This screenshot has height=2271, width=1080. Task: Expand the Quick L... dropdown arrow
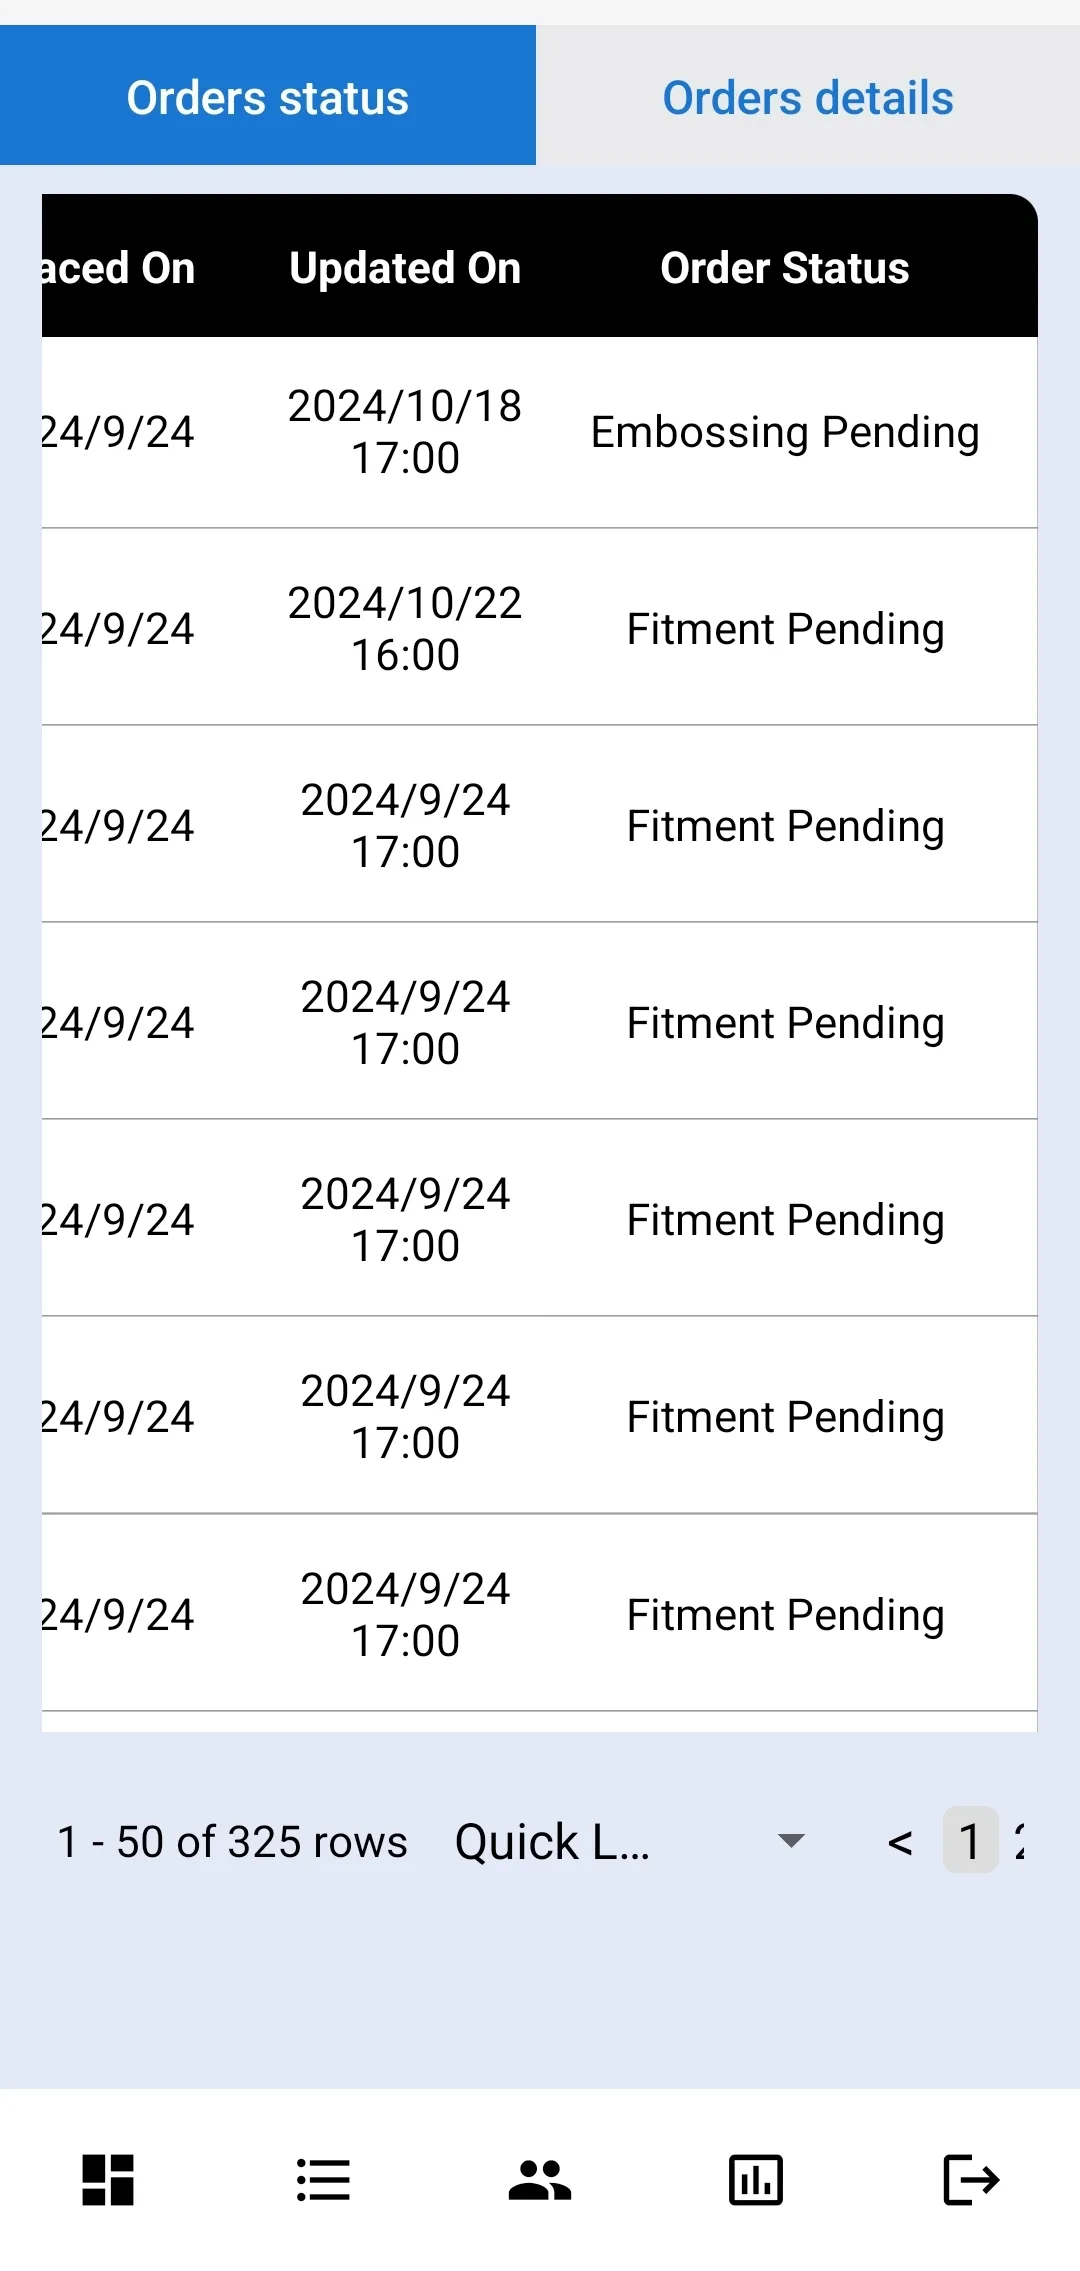point(791,1841)
